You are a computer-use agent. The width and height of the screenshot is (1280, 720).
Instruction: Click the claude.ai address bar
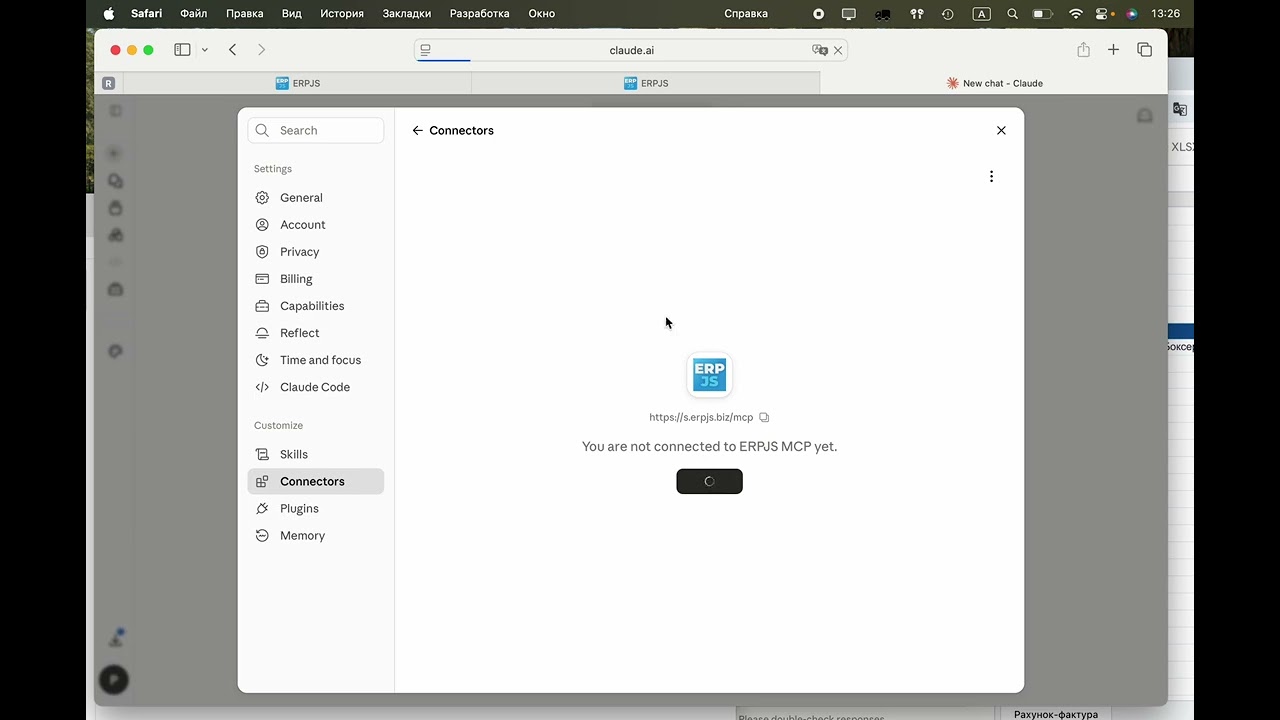click(x=631, y=50)
